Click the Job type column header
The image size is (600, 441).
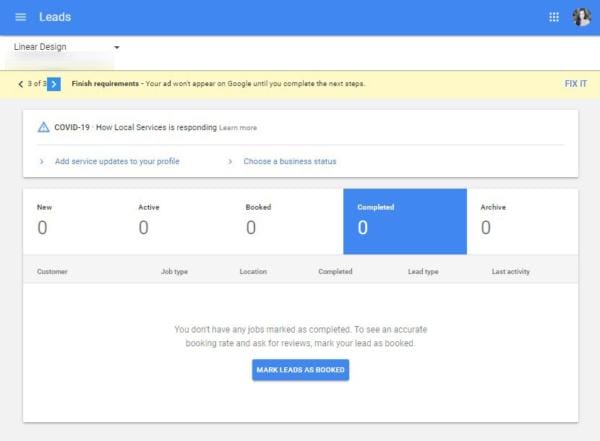pyautogui.click(x=174, y=271)
